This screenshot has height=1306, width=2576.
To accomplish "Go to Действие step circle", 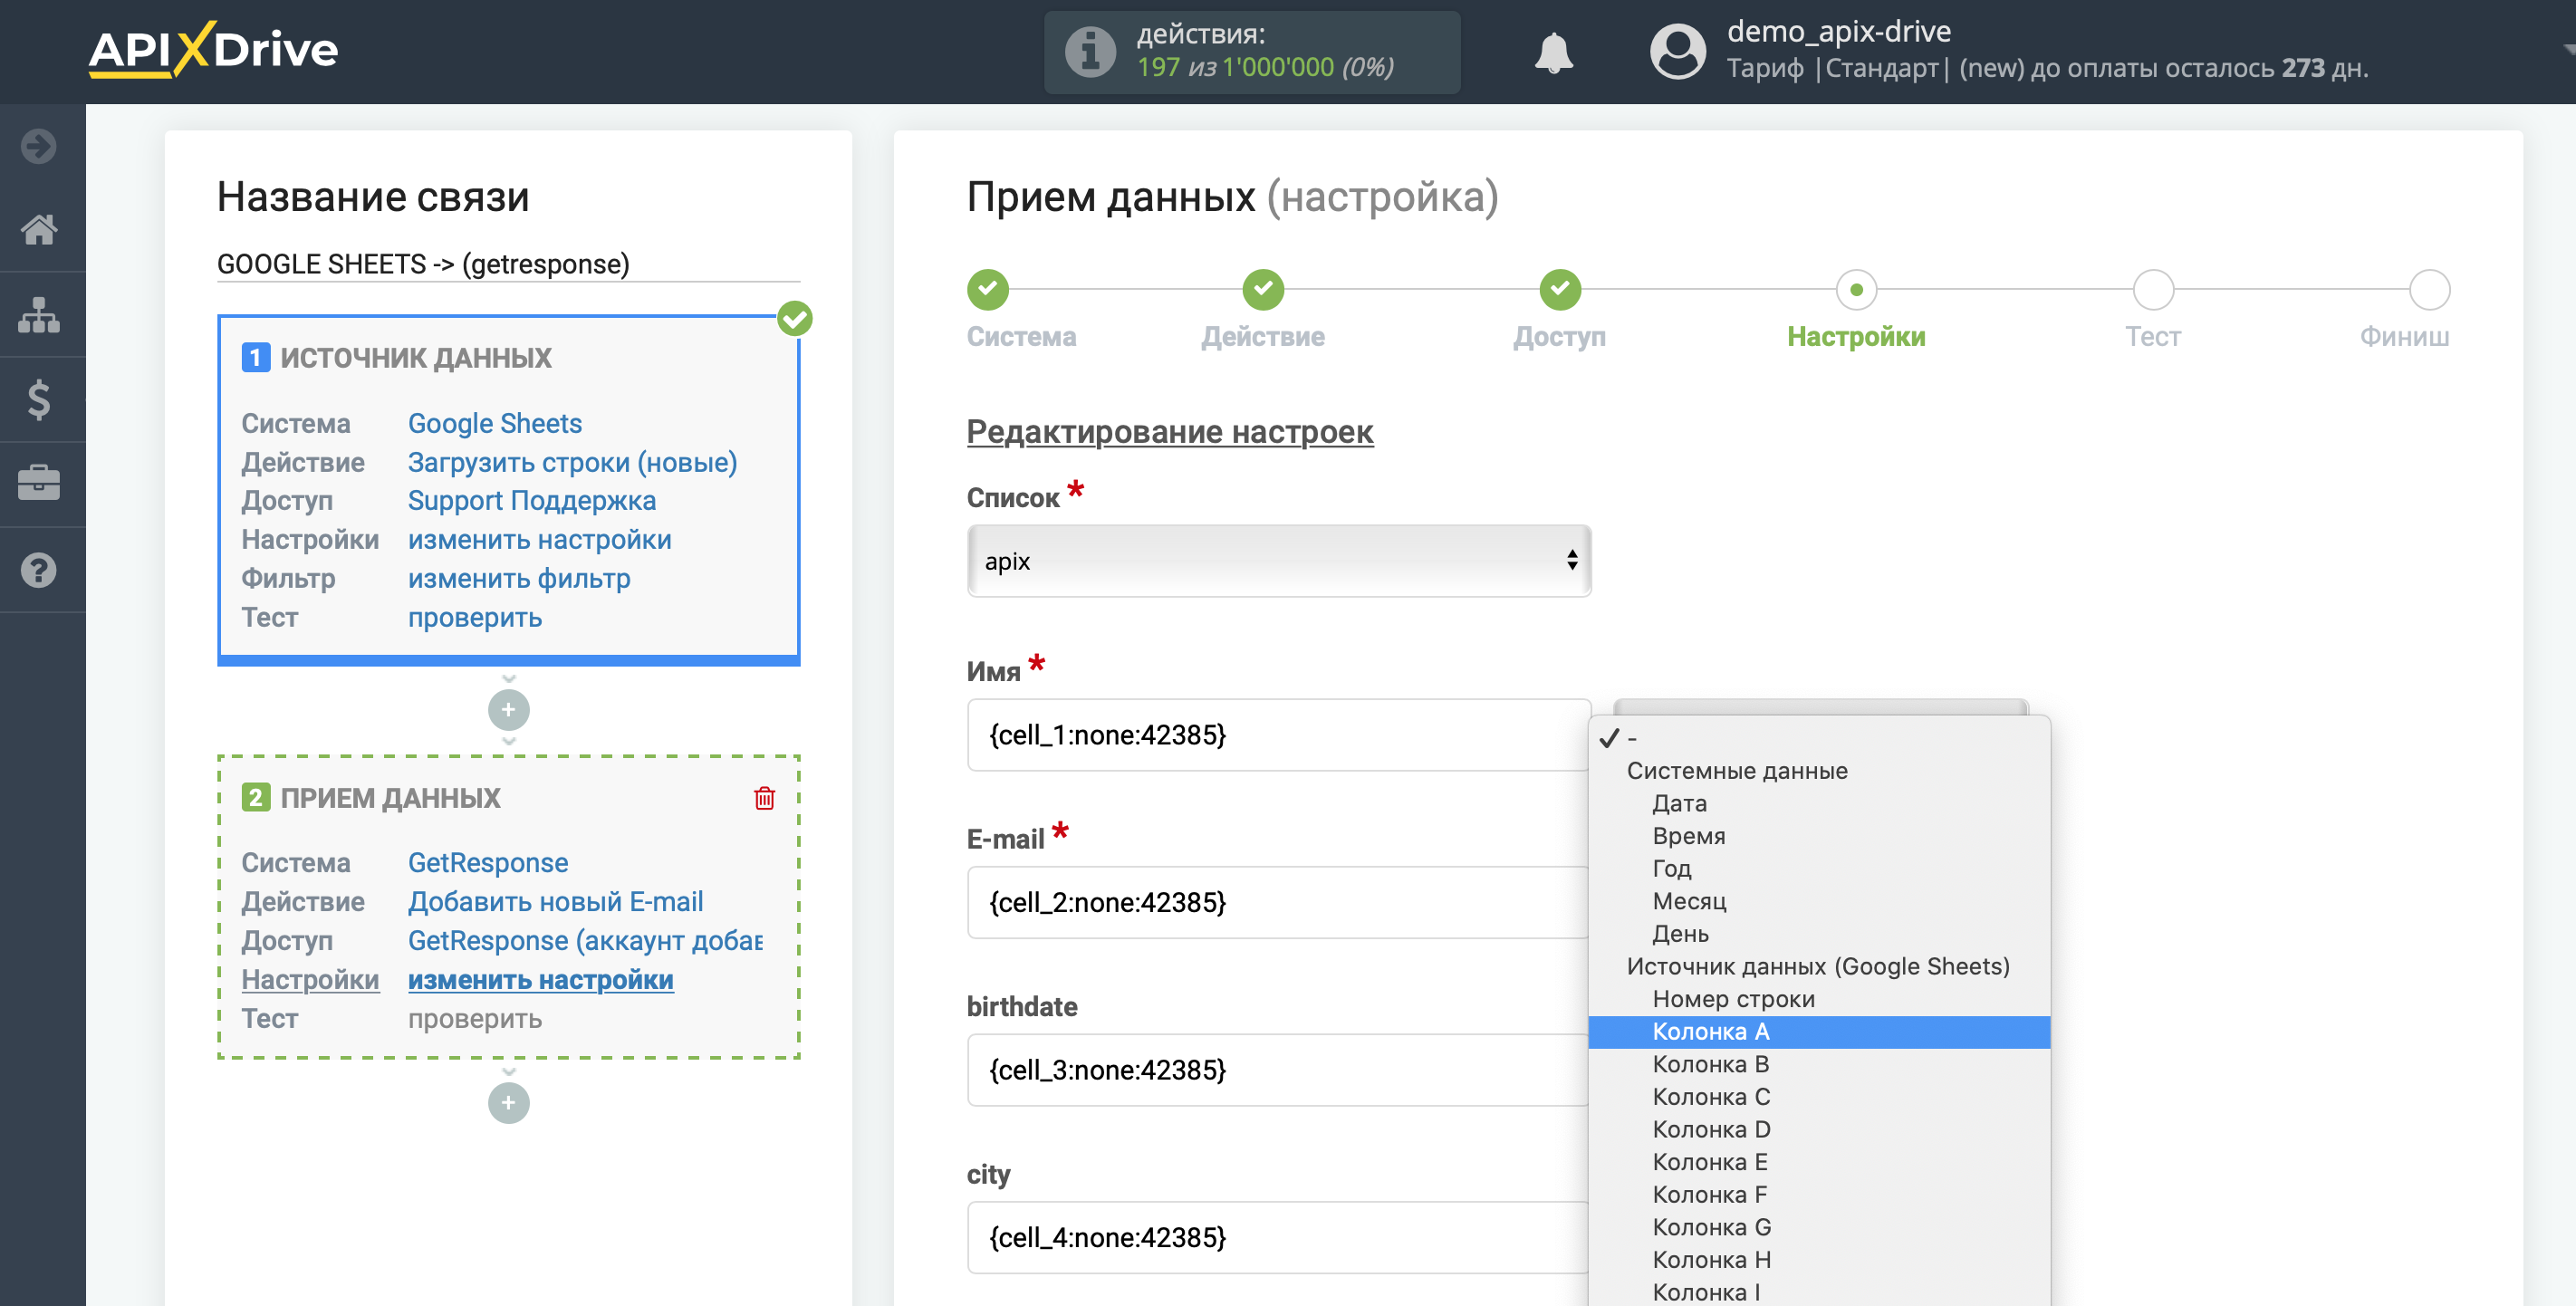I will [1263, 290].
